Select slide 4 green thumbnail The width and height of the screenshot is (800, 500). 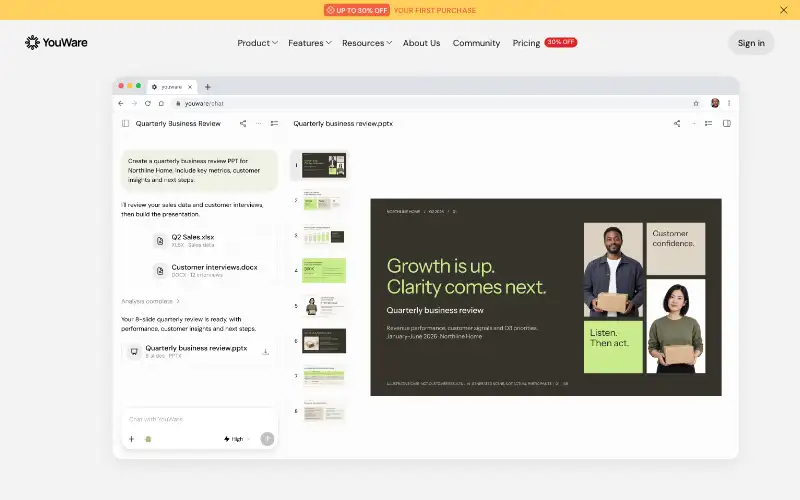click(323, 270)
